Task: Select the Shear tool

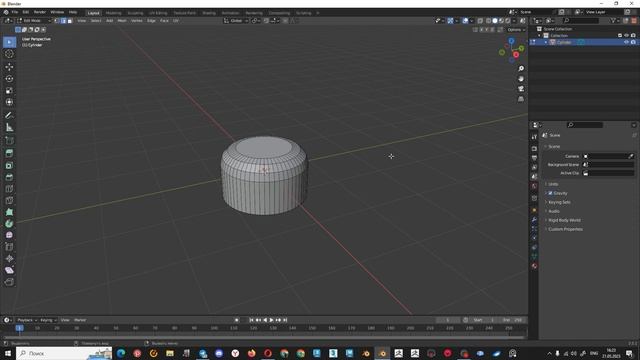Action: [x=9, y=270]
